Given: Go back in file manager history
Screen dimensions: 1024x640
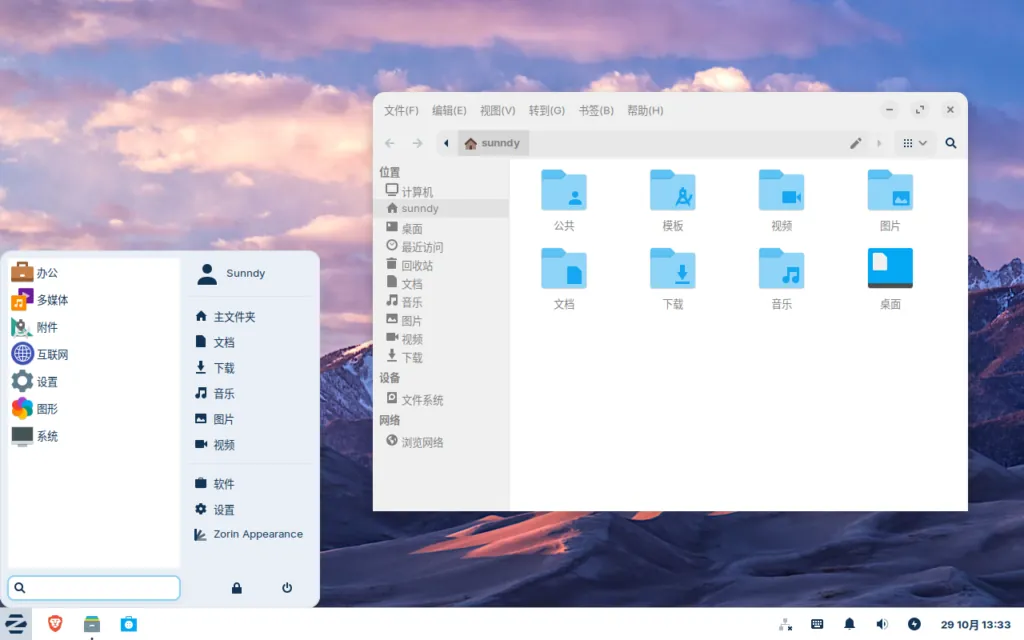Looking at the screenshot, I should point(390,143).
